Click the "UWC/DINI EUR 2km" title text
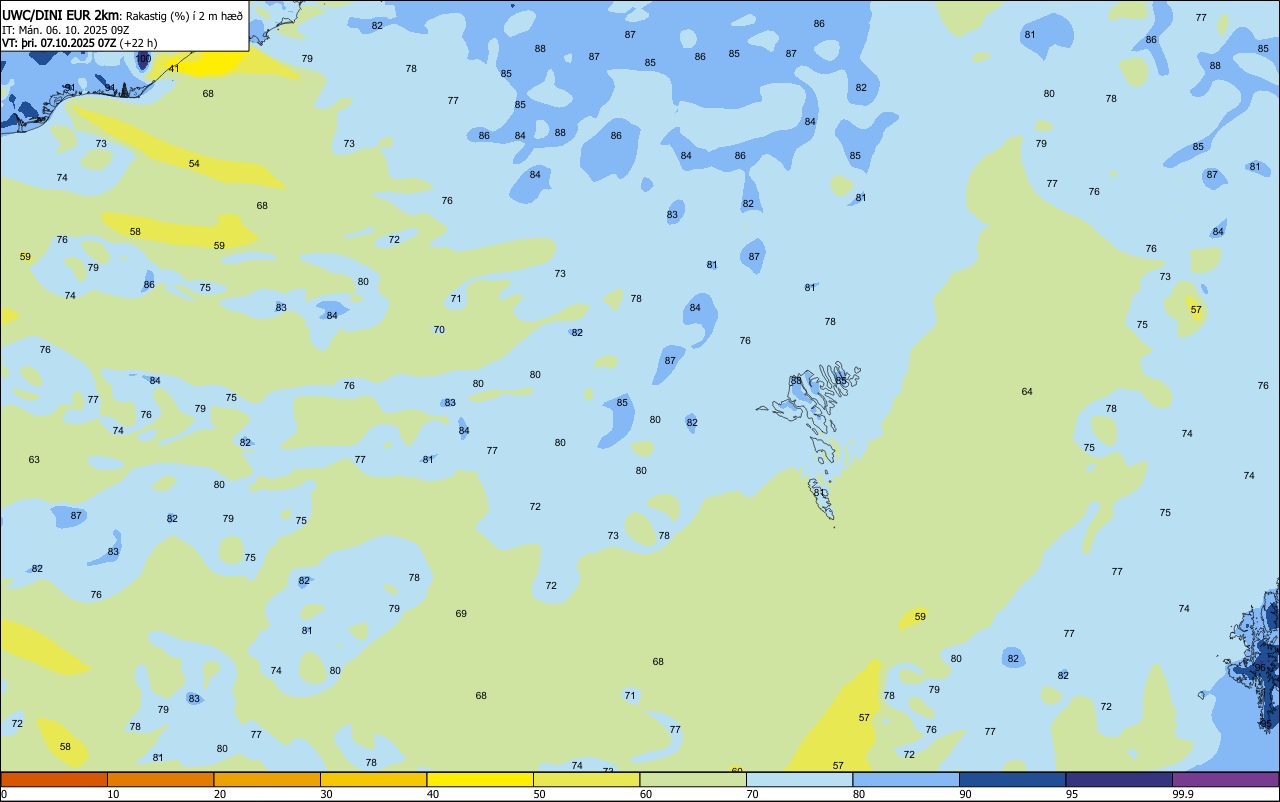This screenshot has width=1280, height=802. pyautogui.click(x=60, y=15)
